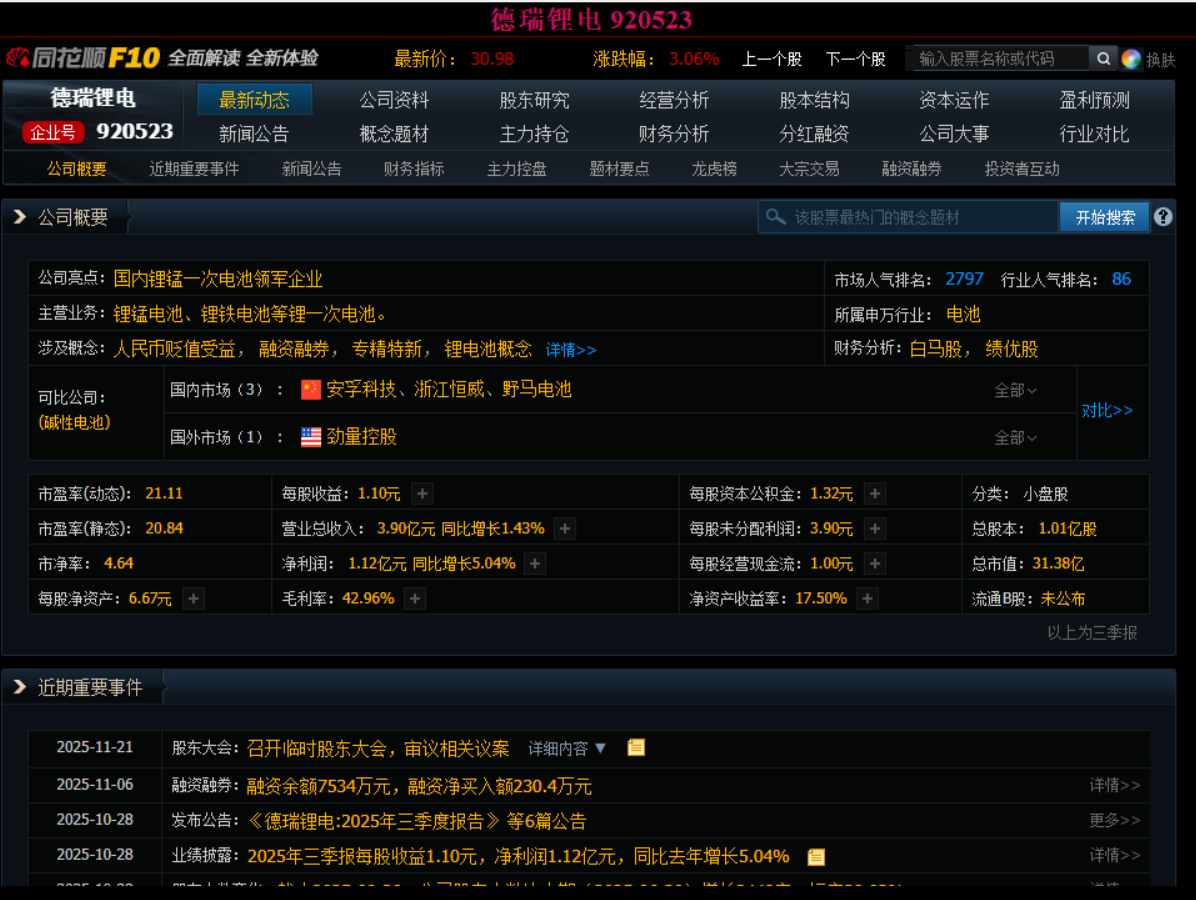Image resolution: width=1196 pixels, height=900 pixels.
Task: Click the magnifier icon in concept search box
Action: 776,217
